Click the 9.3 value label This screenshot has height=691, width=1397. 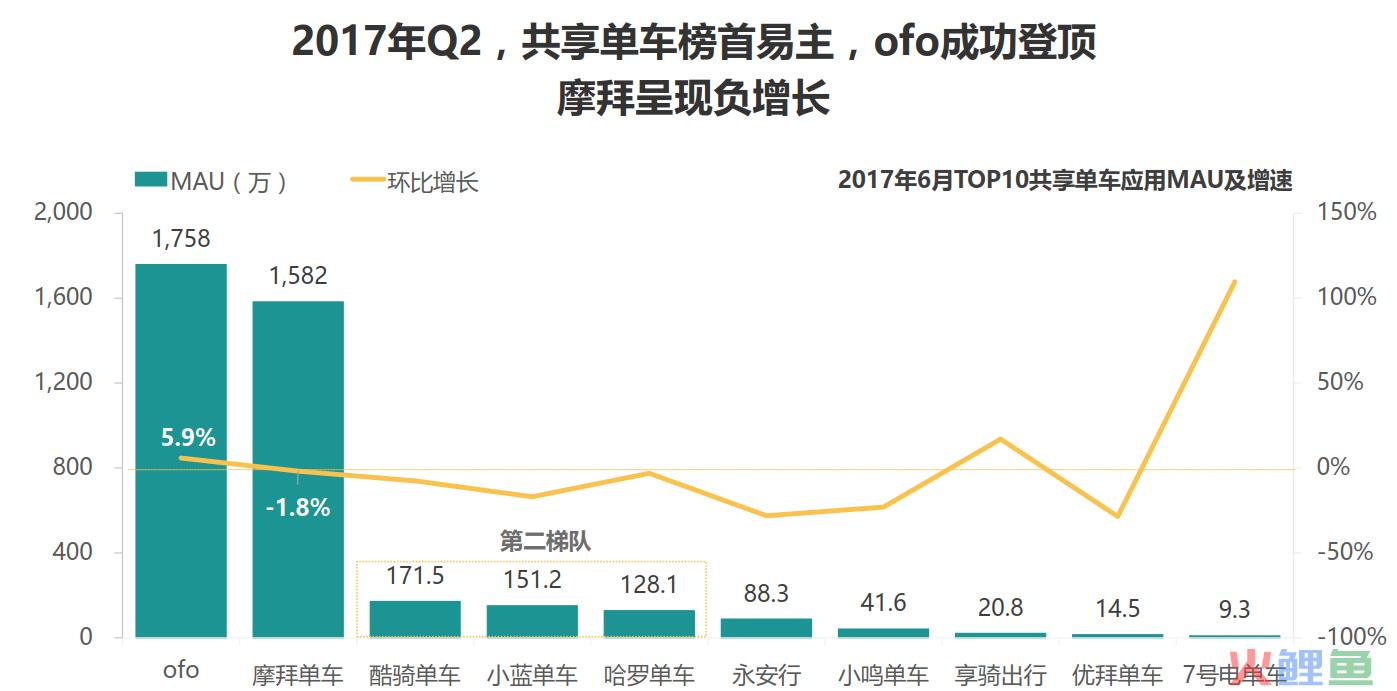(1234, 610)
